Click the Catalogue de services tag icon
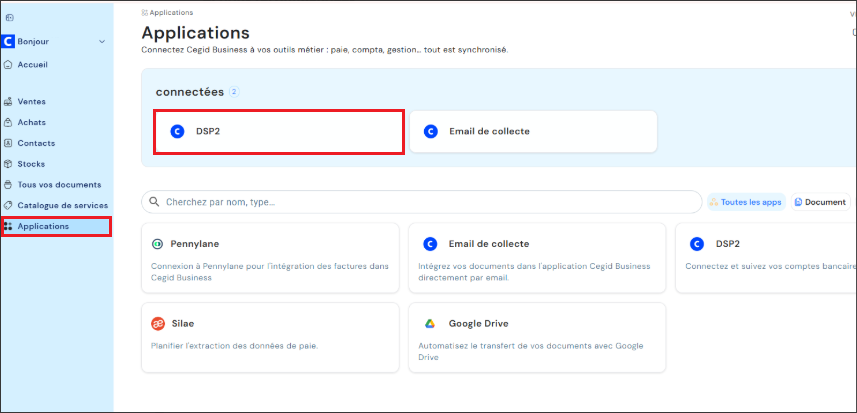The height and width of the screenshot is (413, 857). 8,205
